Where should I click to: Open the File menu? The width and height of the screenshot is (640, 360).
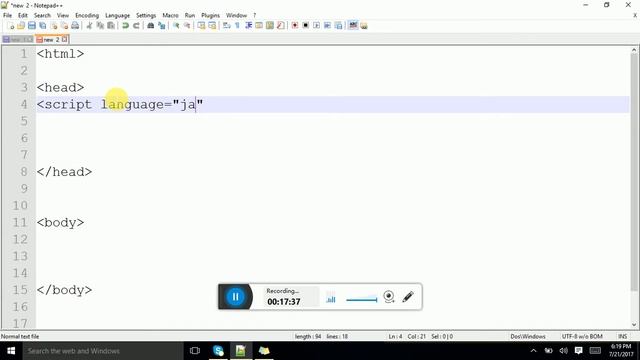7,15
